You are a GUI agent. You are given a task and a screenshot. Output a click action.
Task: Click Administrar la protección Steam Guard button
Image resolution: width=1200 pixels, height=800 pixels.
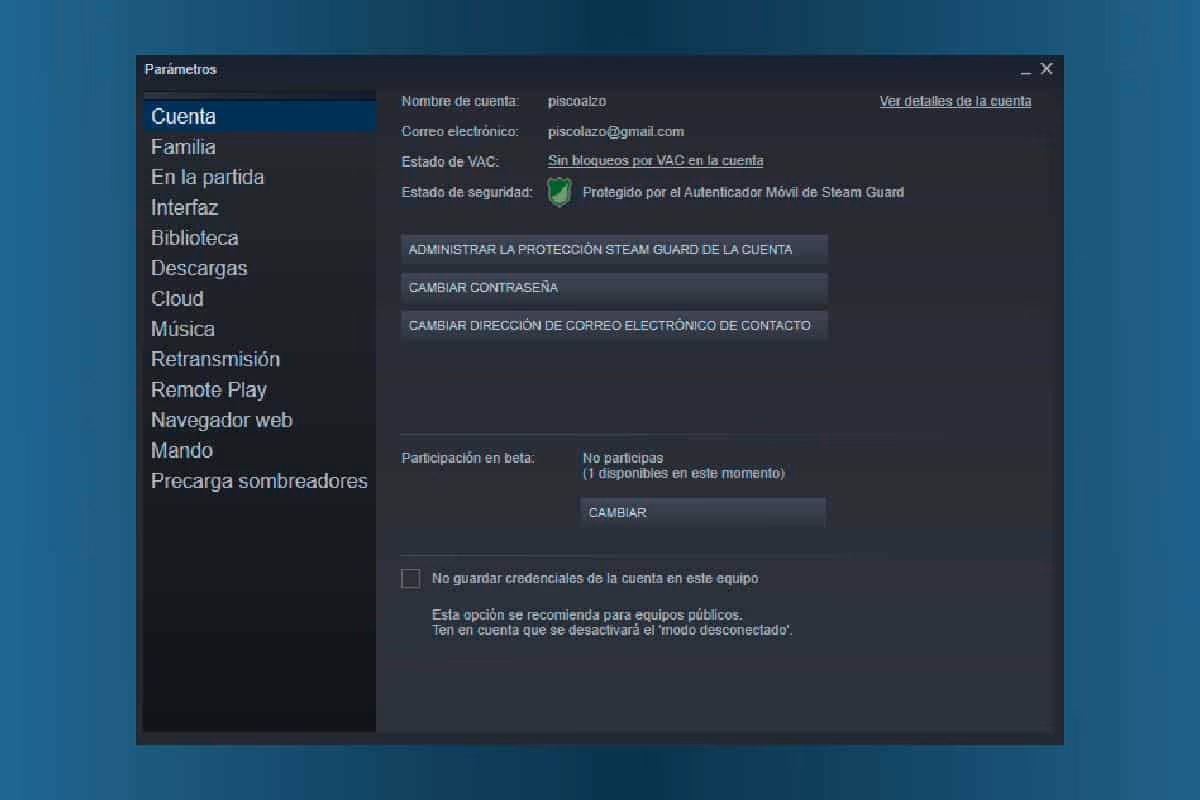point(614,249)
